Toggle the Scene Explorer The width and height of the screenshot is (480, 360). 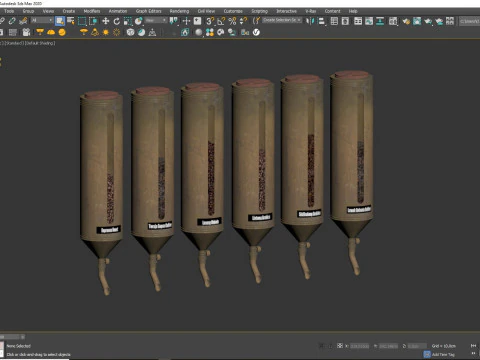point(334,21)
